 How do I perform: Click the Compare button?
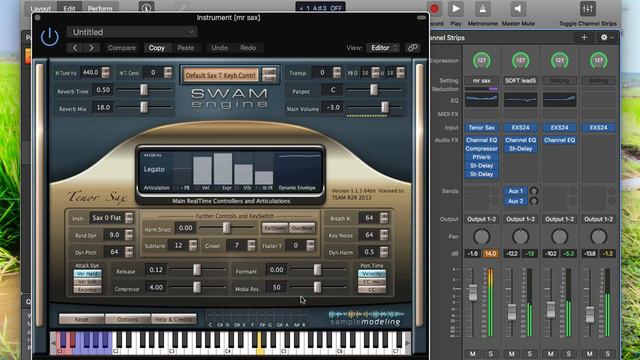tap(122, 48)
